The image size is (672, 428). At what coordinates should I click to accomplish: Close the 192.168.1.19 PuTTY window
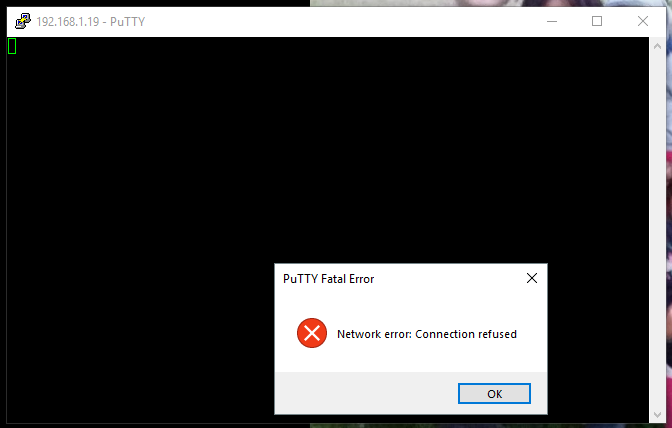(642, 21)
